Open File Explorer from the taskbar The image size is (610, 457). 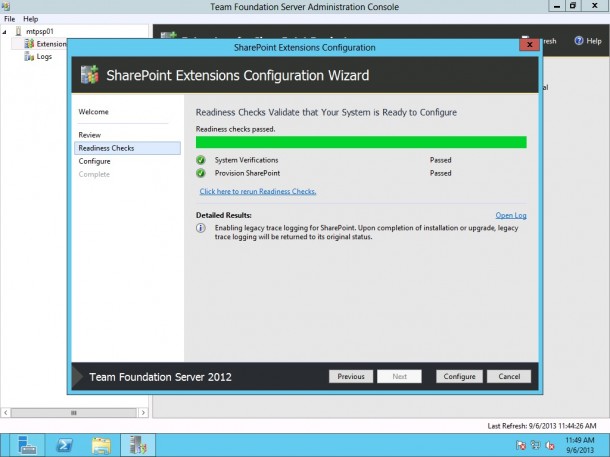click(101, 445)
